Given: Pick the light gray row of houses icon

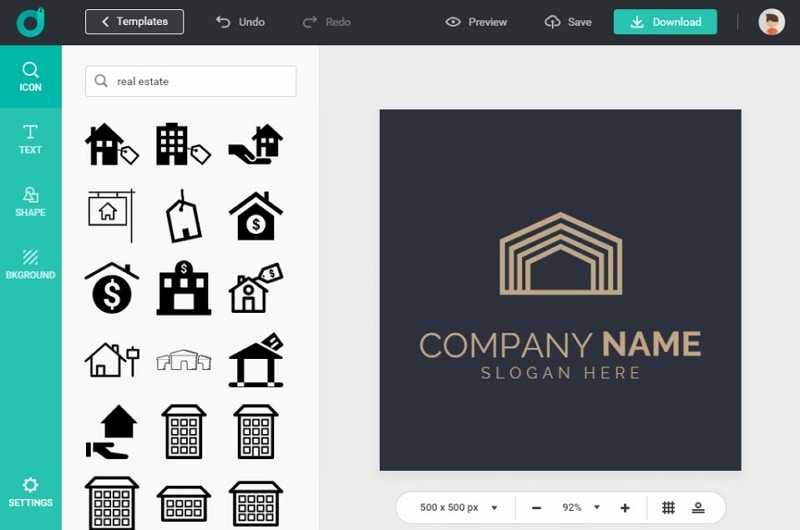Looking at the screenshot, I should click(x=184, y=360).
